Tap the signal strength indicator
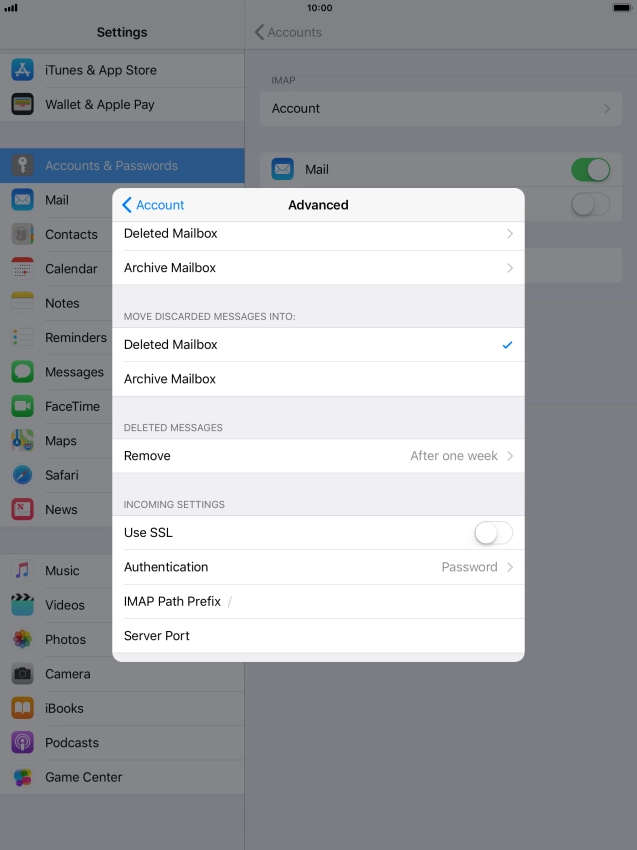This screenshot has height=850, width=637. click(11, 8)
